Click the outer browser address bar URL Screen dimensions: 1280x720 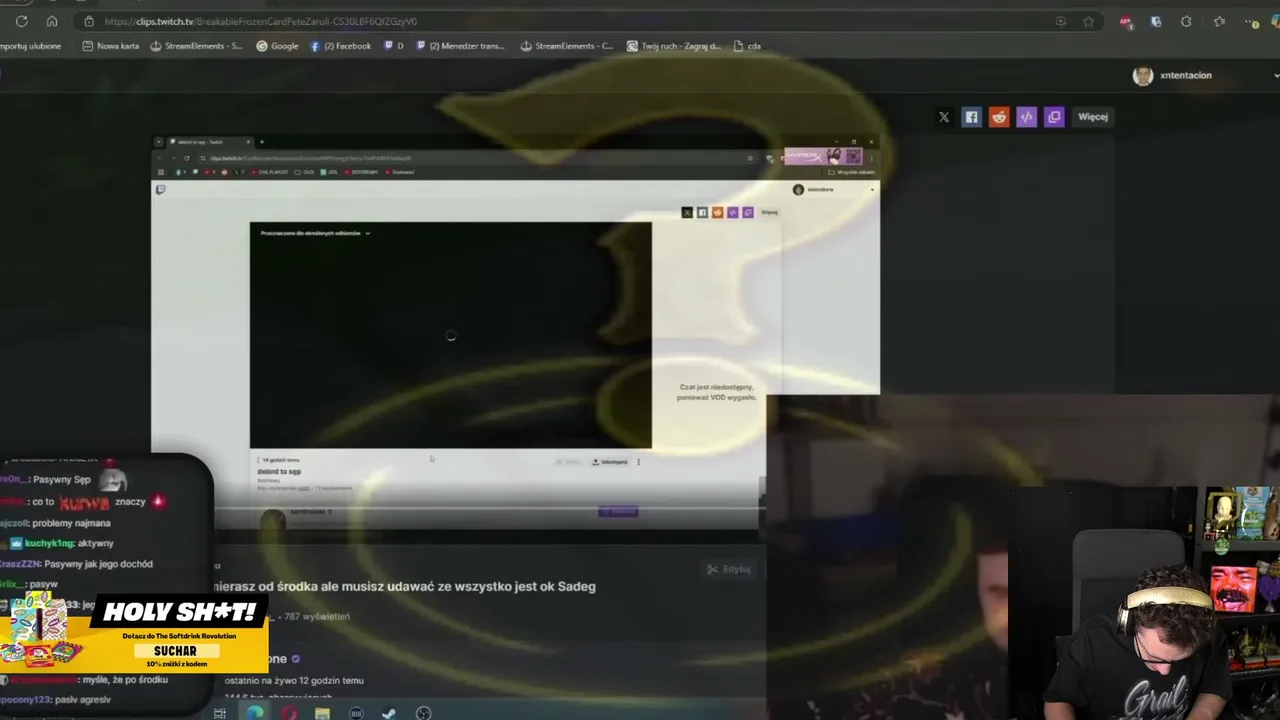260,21
